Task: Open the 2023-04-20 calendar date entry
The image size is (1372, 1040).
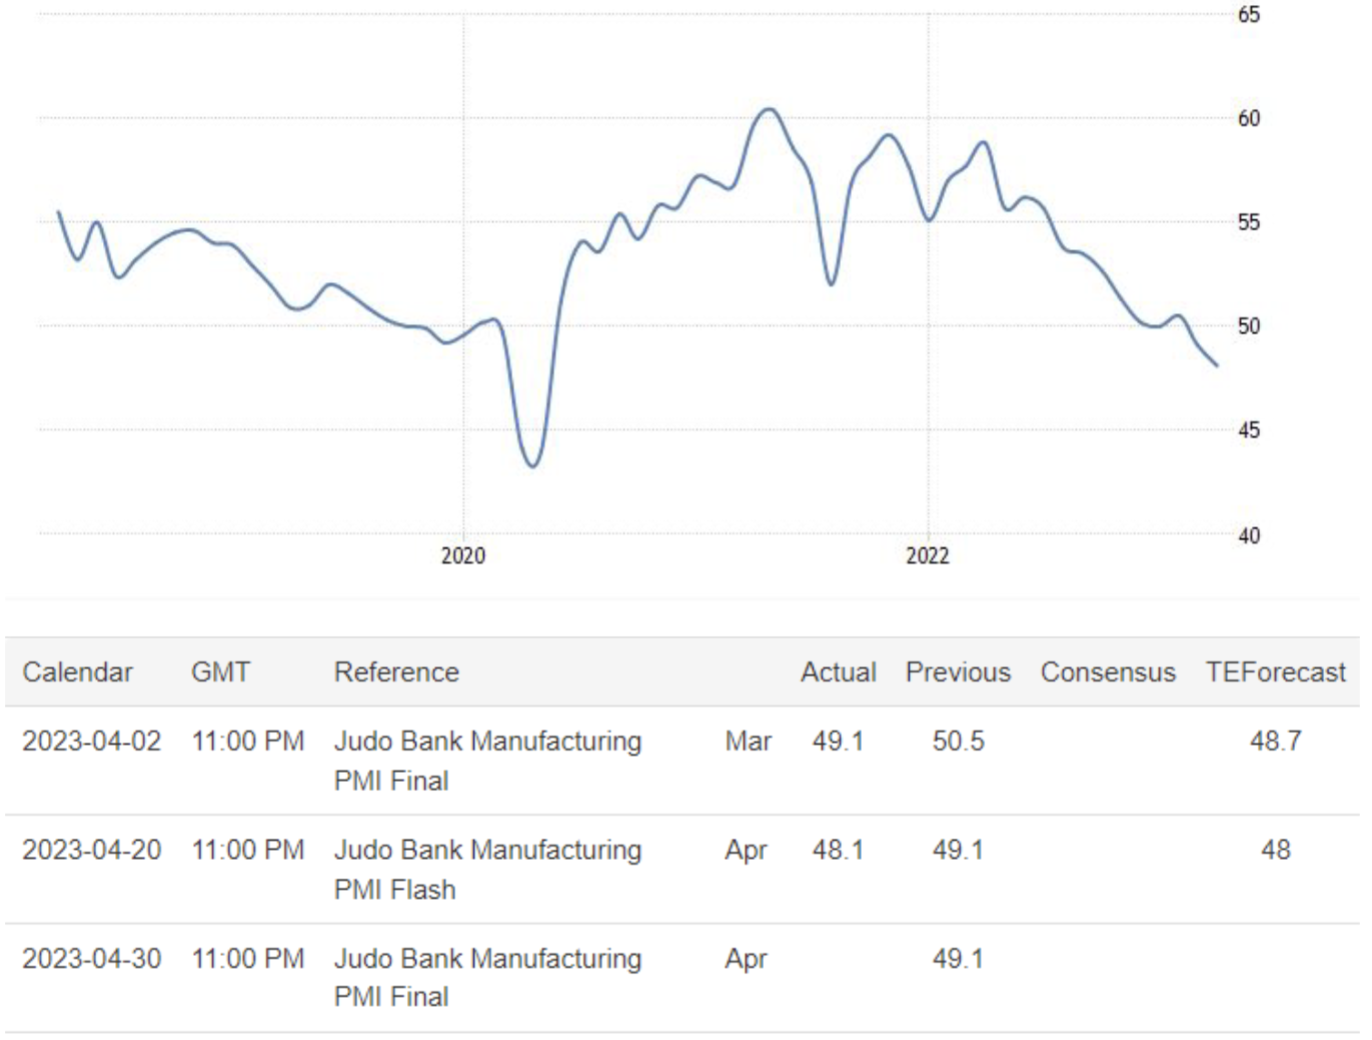Action: pos(91,850)
